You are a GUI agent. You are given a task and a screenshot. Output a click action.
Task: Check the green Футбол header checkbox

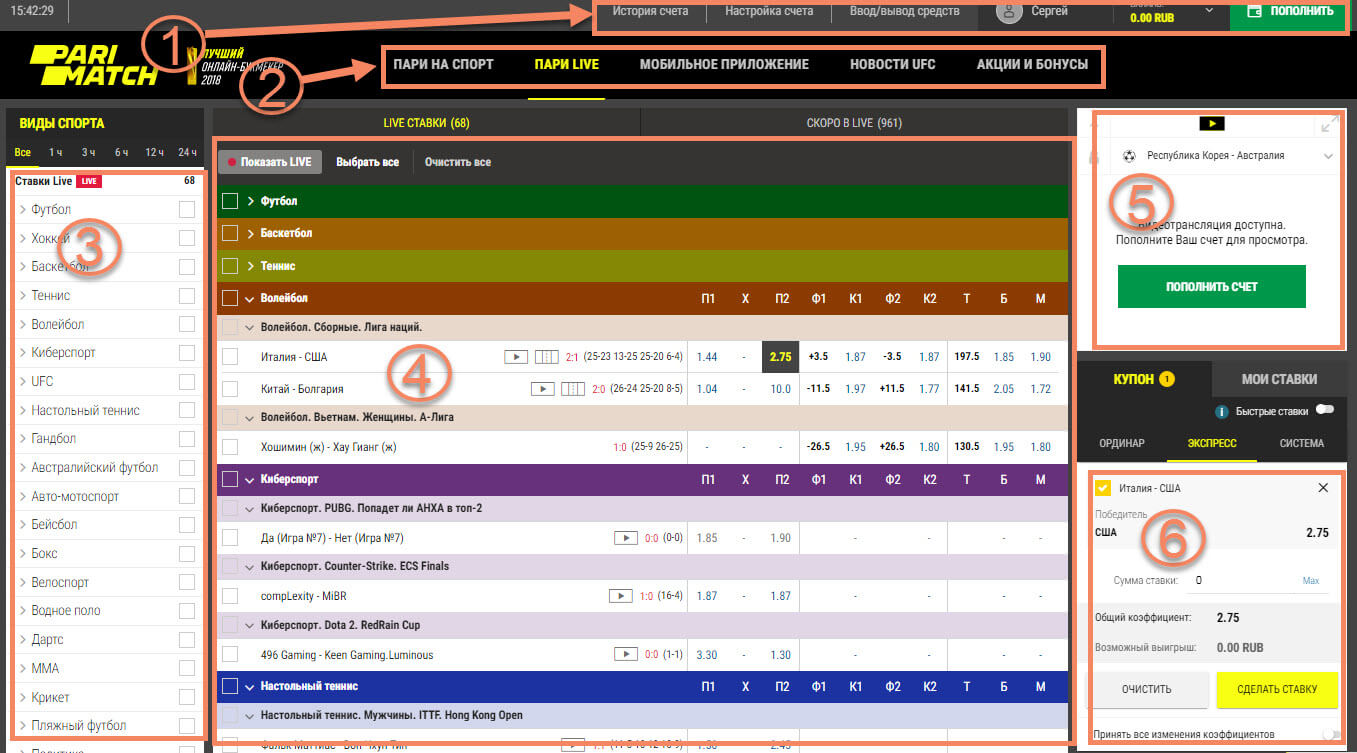[230, 201]
